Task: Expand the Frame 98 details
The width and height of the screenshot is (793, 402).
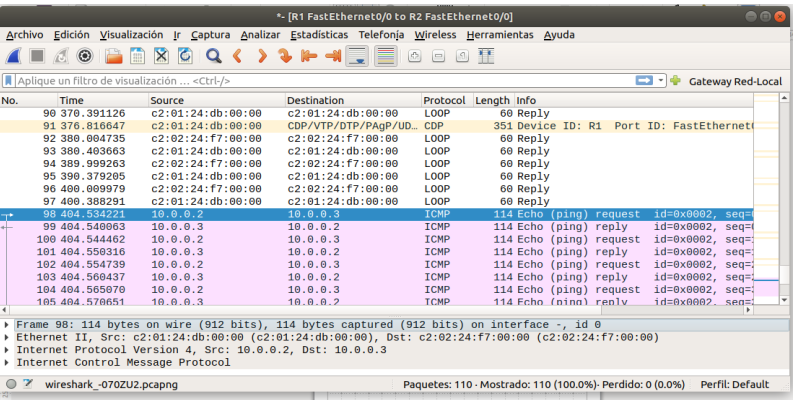Action: 7,325
